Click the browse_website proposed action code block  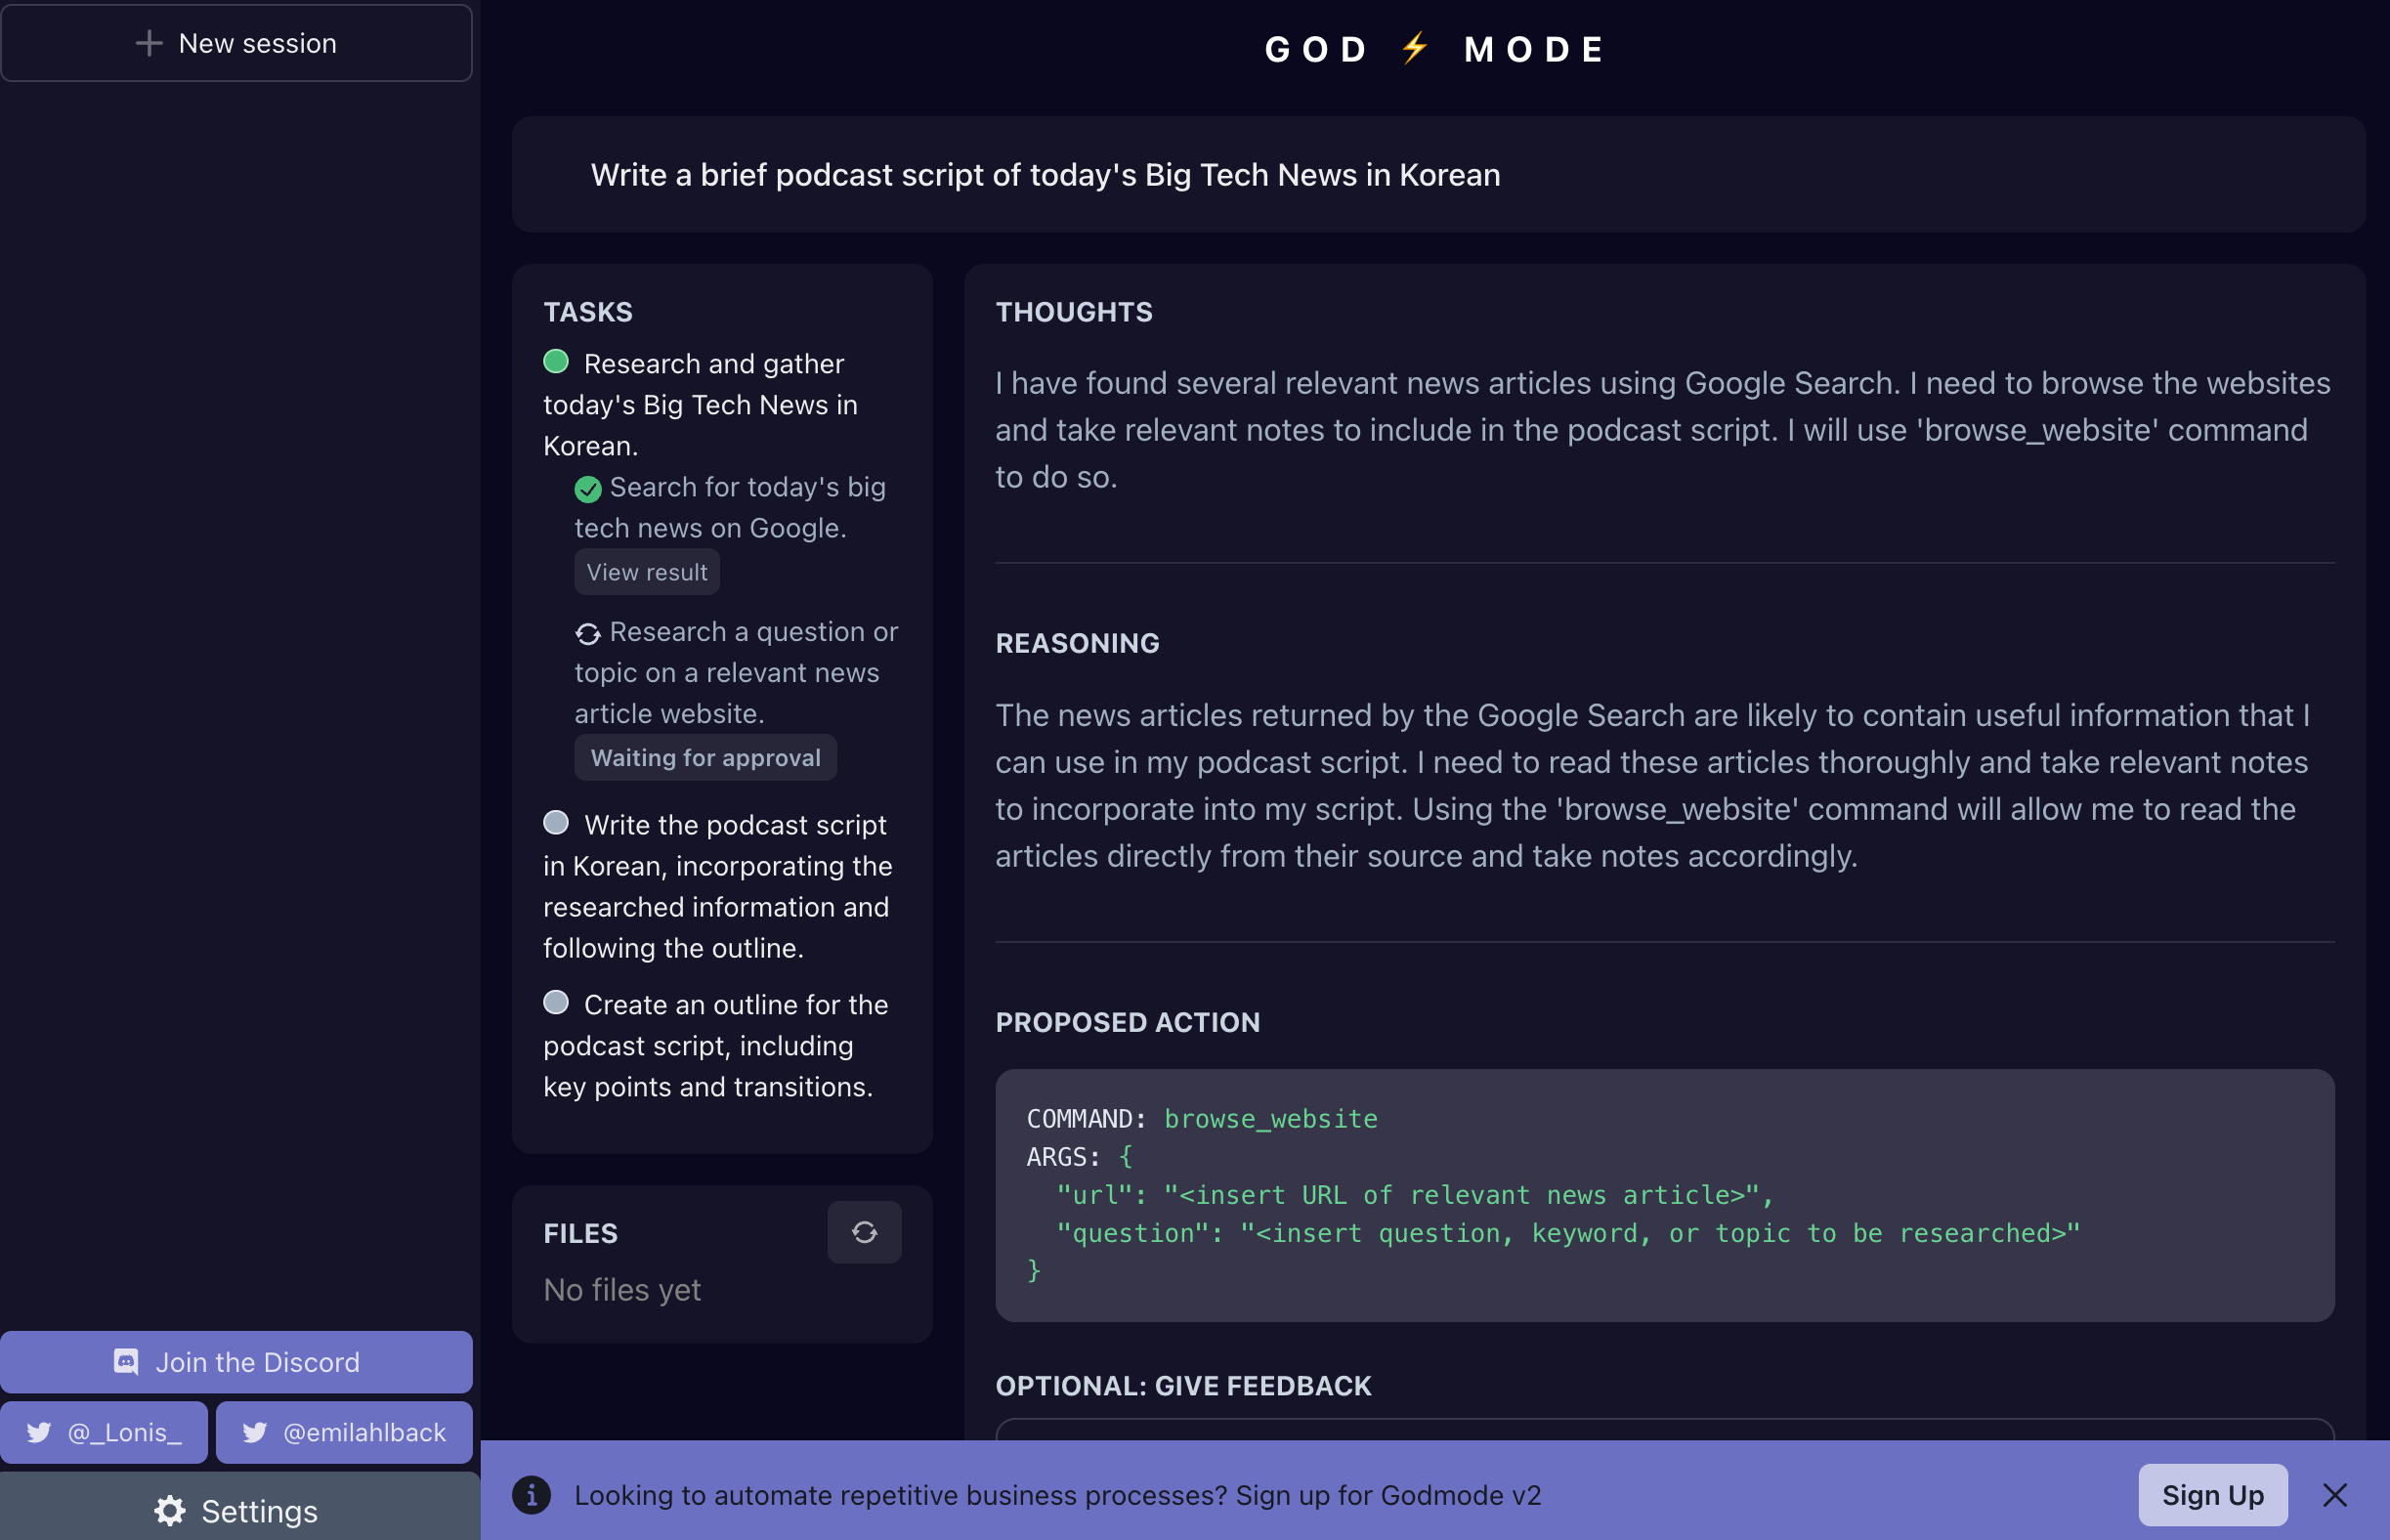coord(1664,1194)
